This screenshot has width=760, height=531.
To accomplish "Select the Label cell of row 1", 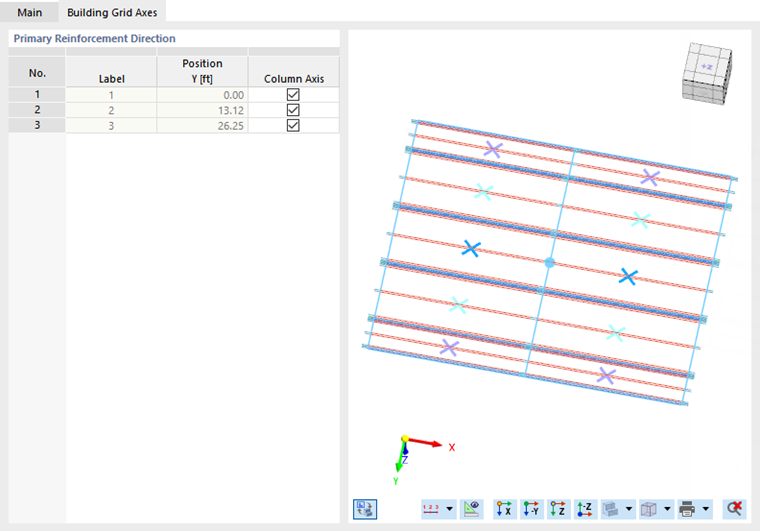I will (111, 95).
